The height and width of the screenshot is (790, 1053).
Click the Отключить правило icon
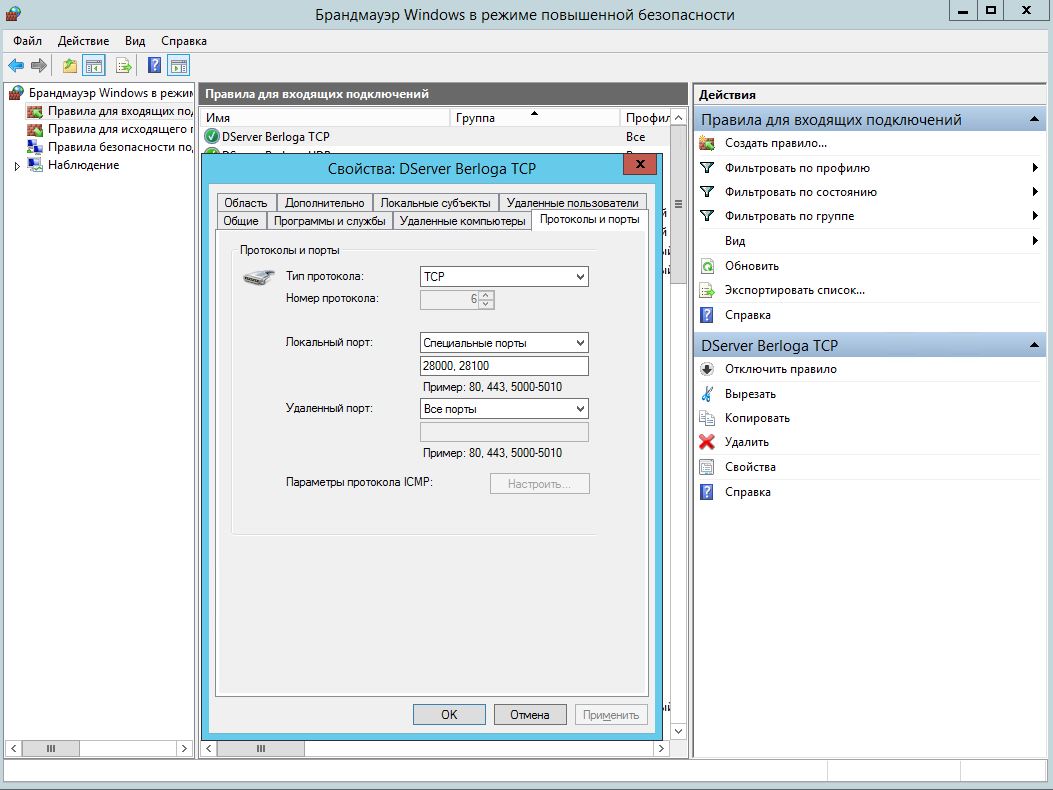pos(706,369)
